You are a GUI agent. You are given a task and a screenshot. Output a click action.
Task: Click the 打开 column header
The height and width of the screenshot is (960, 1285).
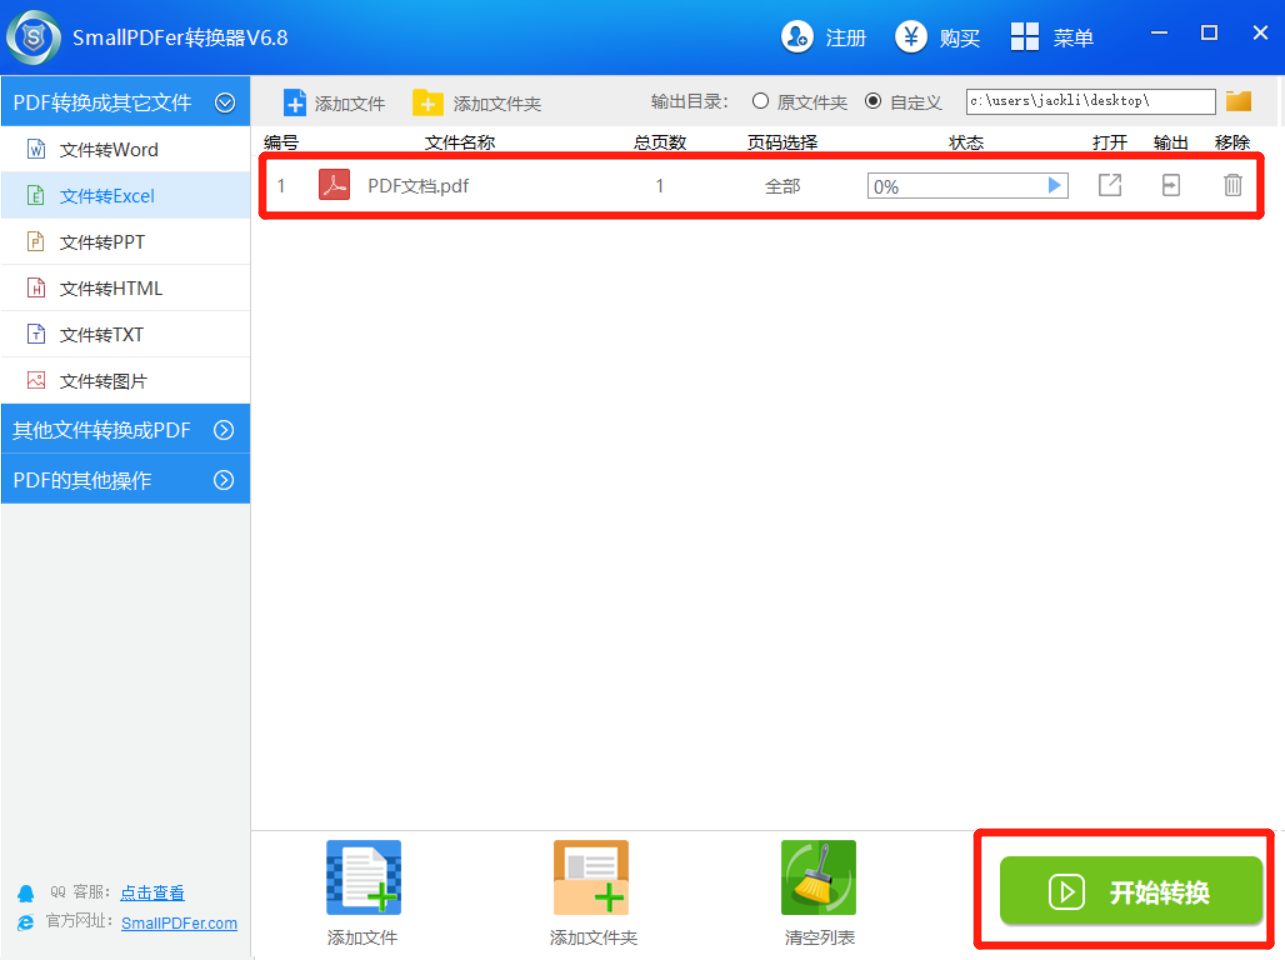pos(1110,143)
